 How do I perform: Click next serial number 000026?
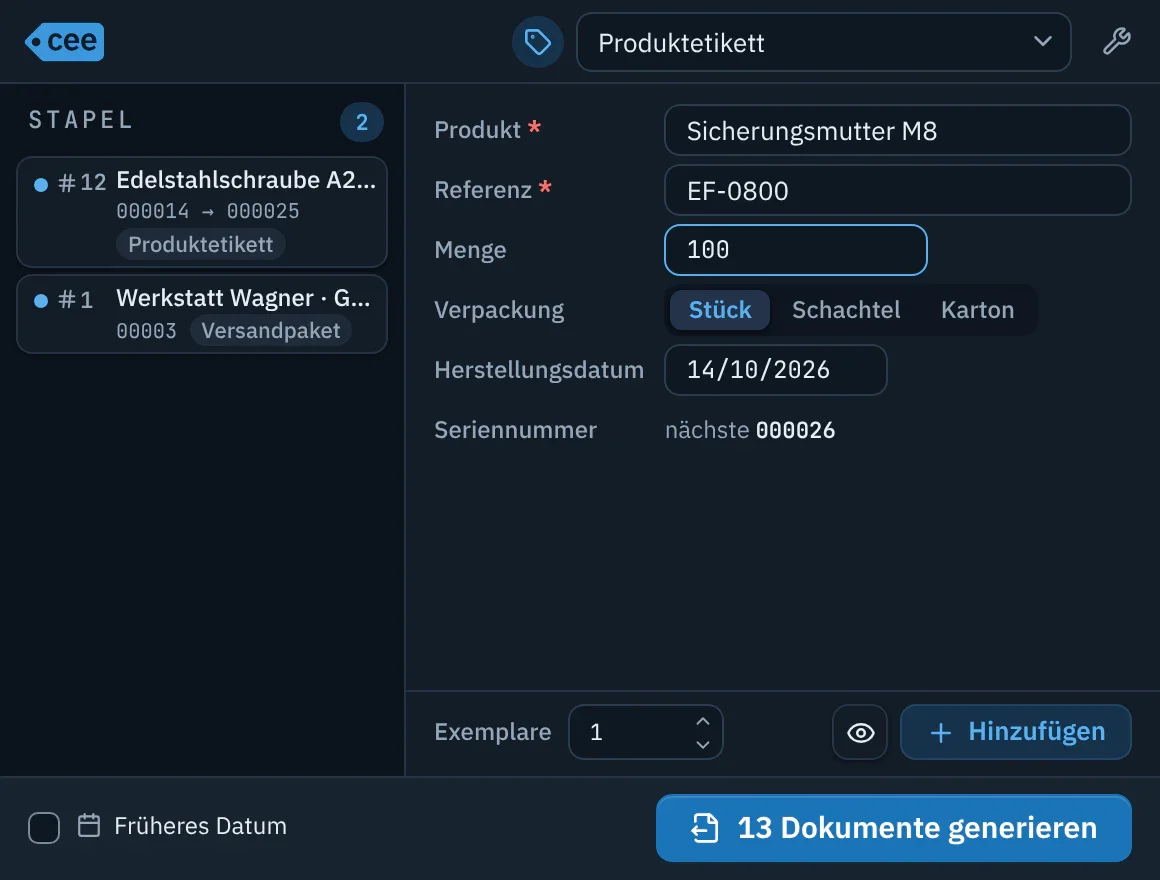795,430
